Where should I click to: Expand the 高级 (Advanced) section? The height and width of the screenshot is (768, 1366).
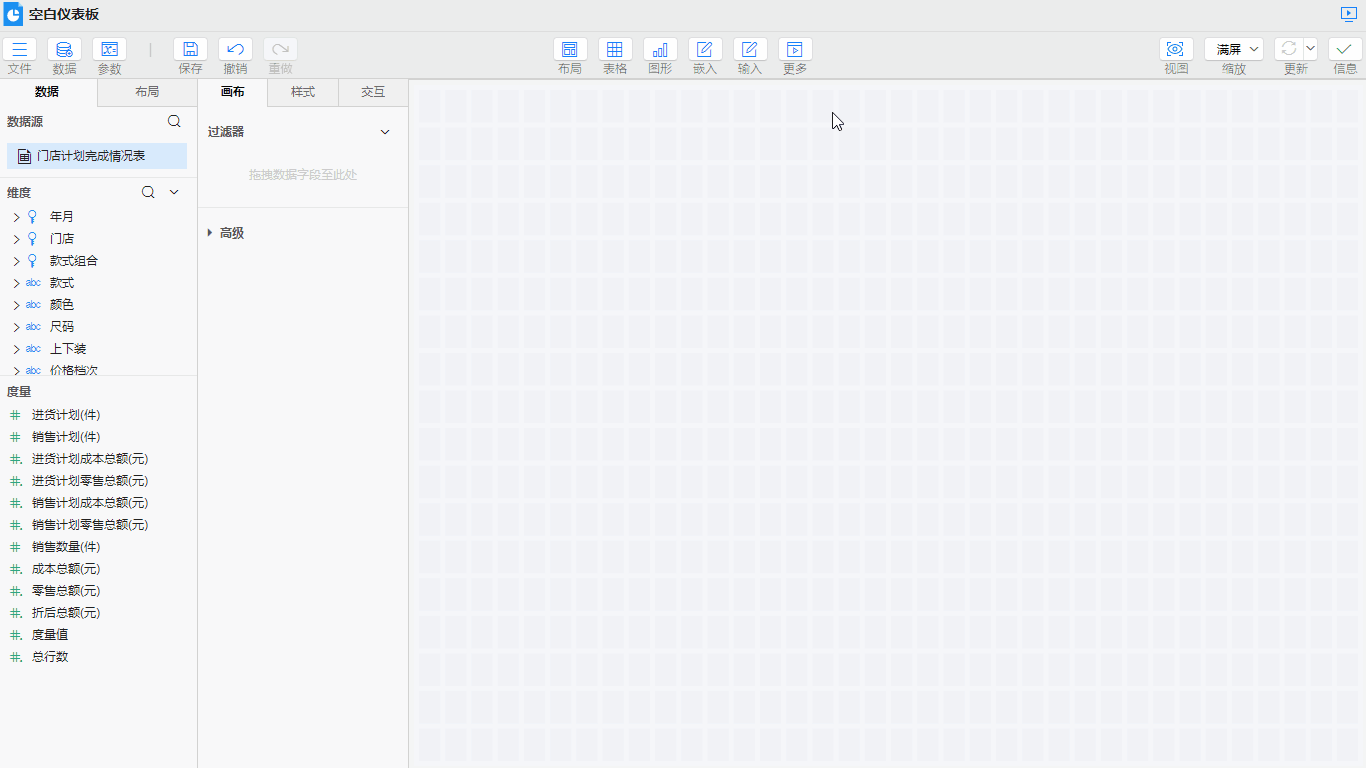(x=210, y=233)
